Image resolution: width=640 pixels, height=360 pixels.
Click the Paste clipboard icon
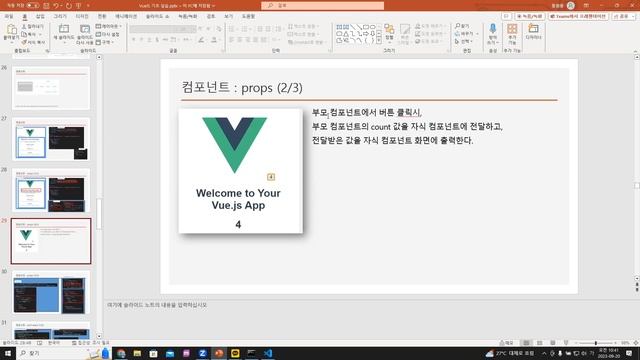[11, 30]
